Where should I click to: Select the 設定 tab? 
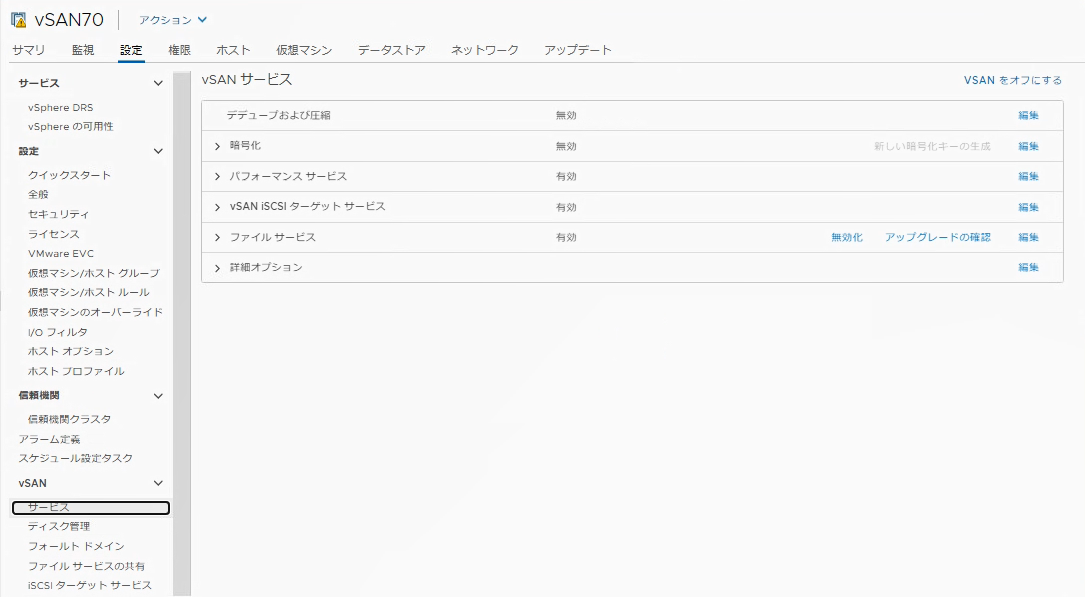(131, 50)
